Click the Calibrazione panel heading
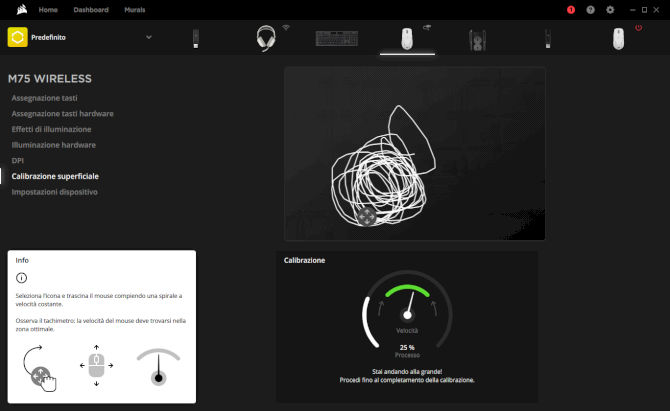The height and width of the screenshot is (411, 670). 304,260
